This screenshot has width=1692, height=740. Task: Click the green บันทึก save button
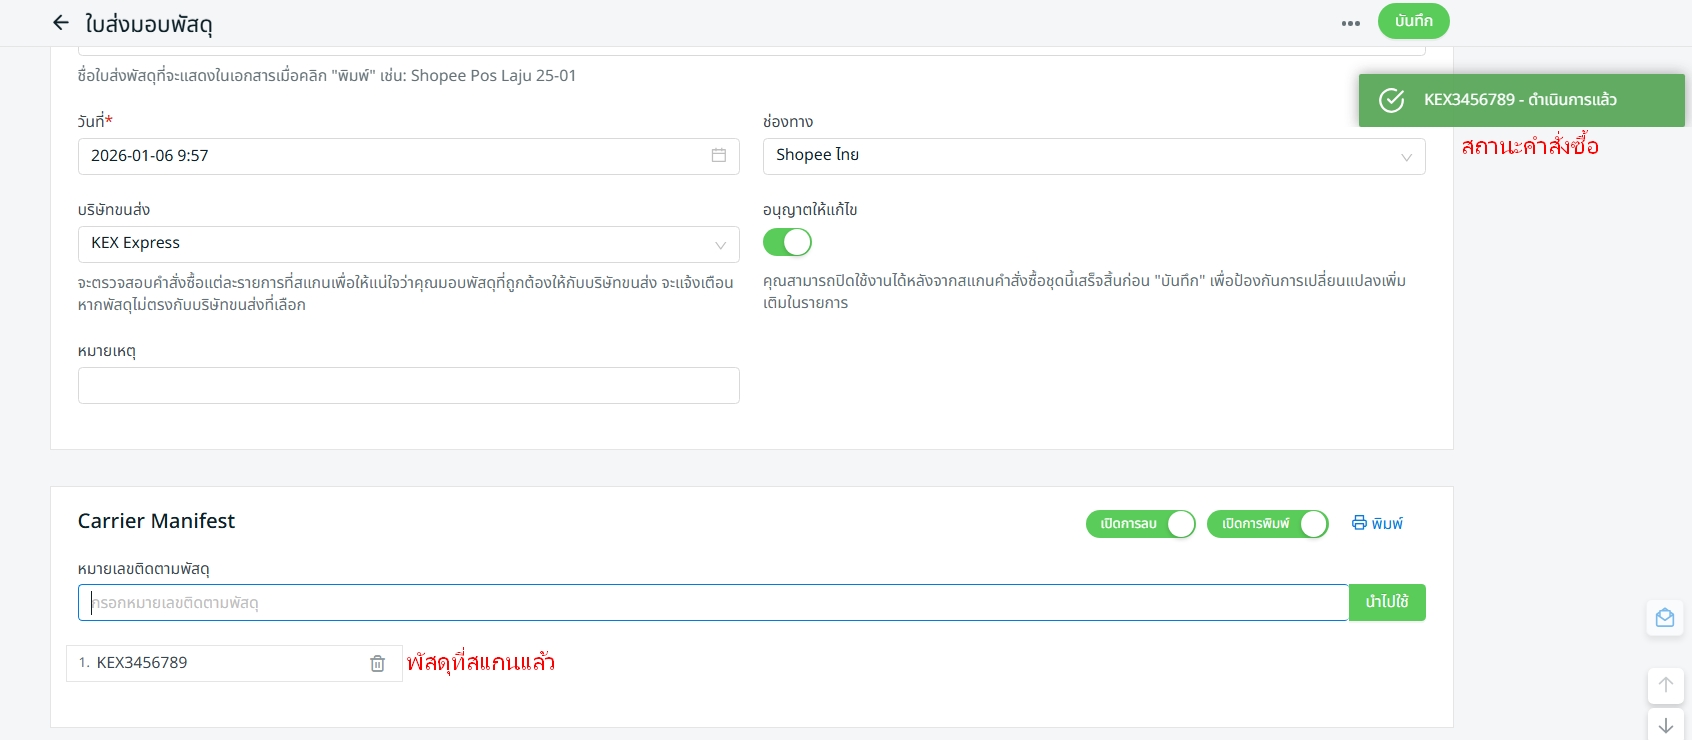1413,21
